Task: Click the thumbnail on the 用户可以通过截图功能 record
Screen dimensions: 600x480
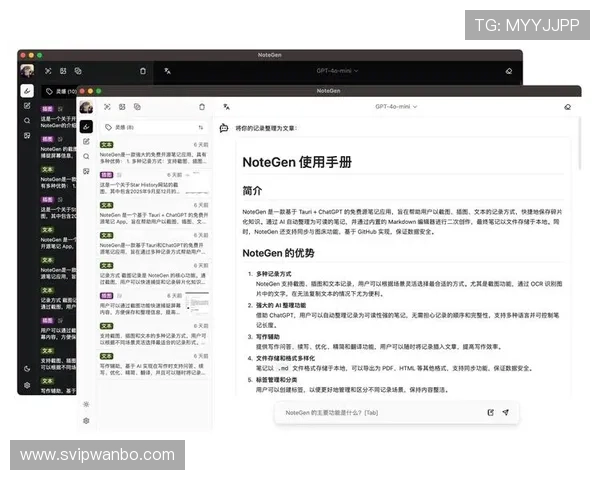Action: (x=197, y=304)
